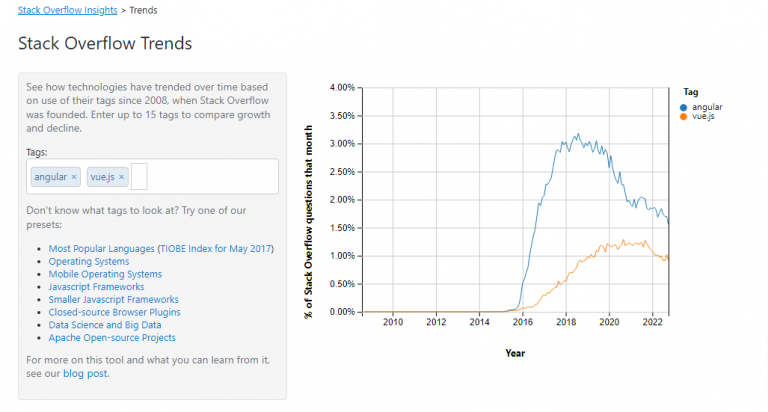Select the Mobile Operating Systems preset
This screenshot has height=412, width=768.
point(104,274)
